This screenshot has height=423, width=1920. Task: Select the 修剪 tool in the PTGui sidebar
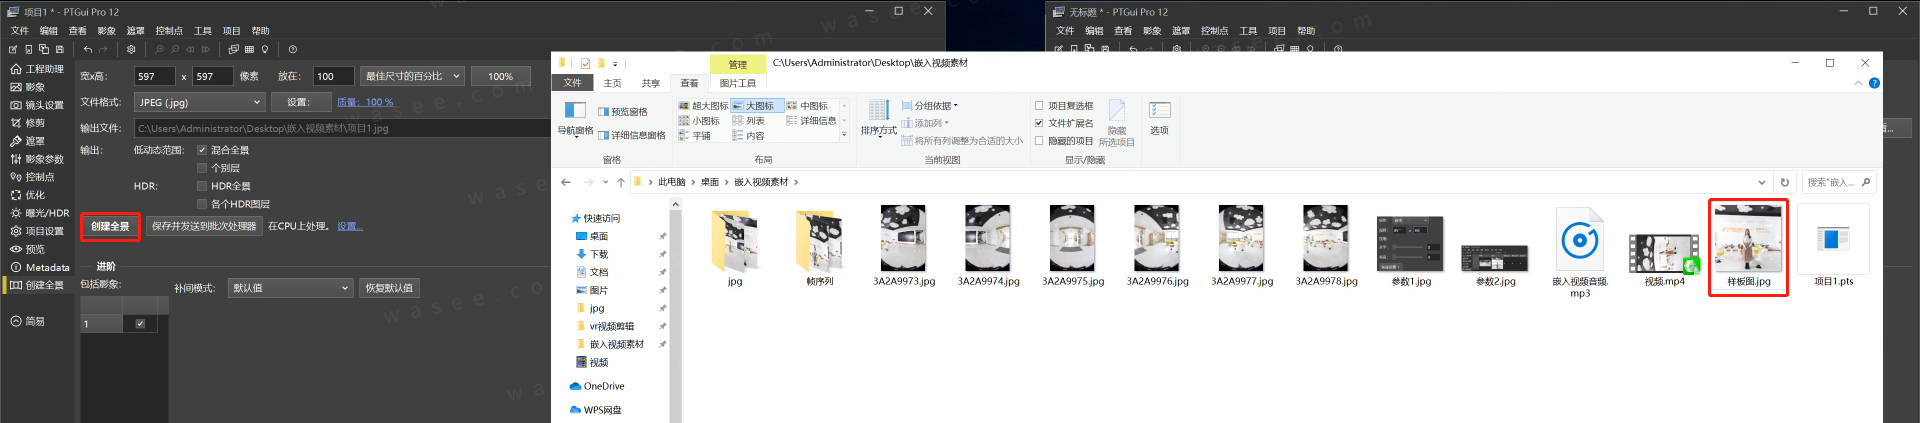[28, 123]
